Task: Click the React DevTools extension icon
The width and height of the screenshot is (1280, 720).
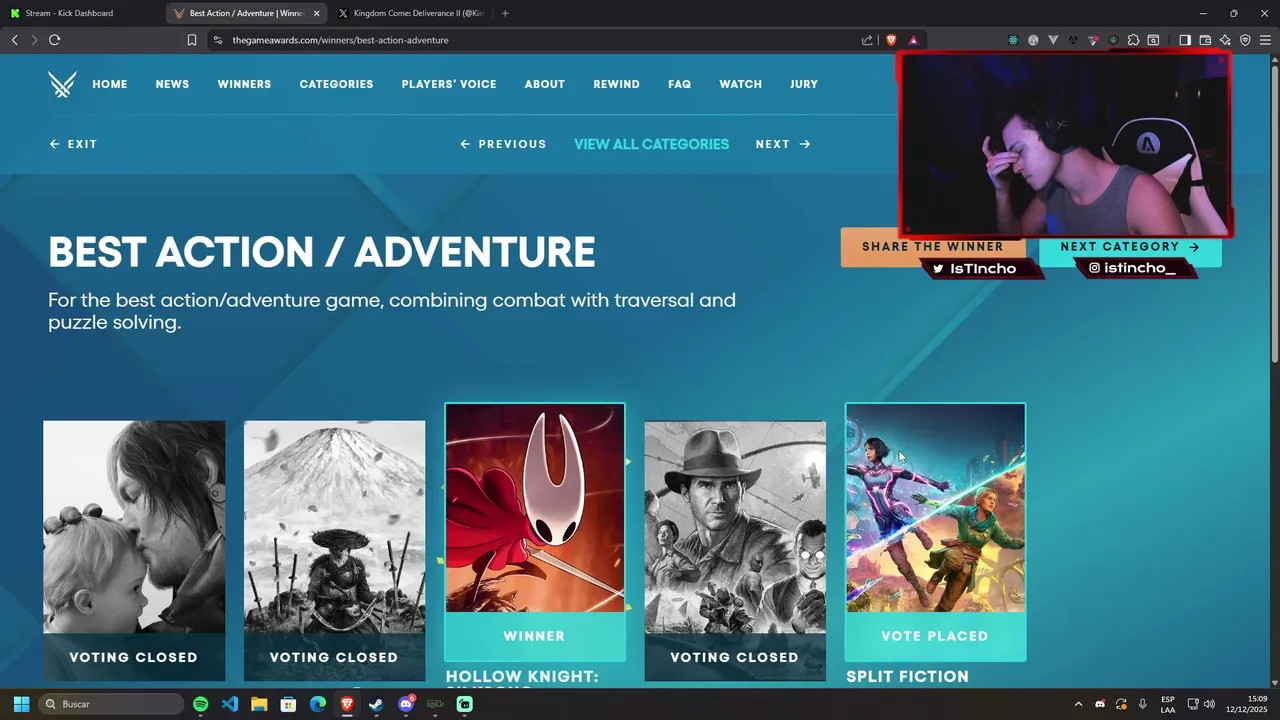Action: (1013, 40)
